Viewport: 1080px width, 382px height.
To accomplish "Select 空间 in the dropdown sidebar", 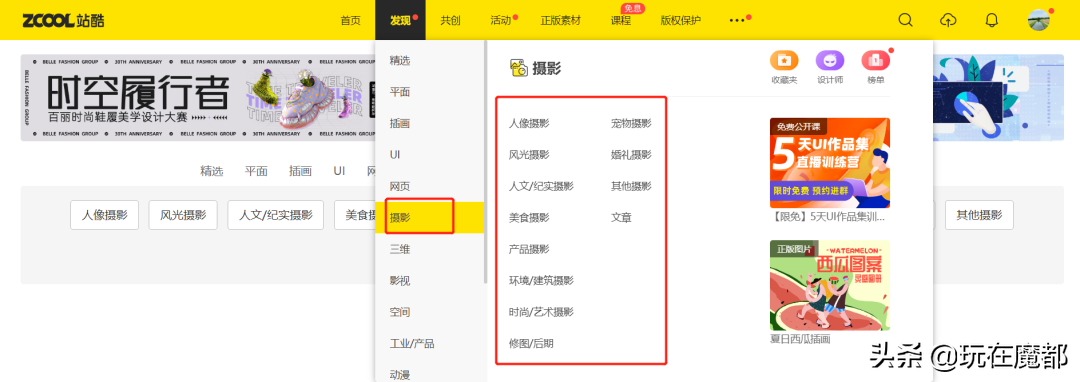I will coord(399,312).
